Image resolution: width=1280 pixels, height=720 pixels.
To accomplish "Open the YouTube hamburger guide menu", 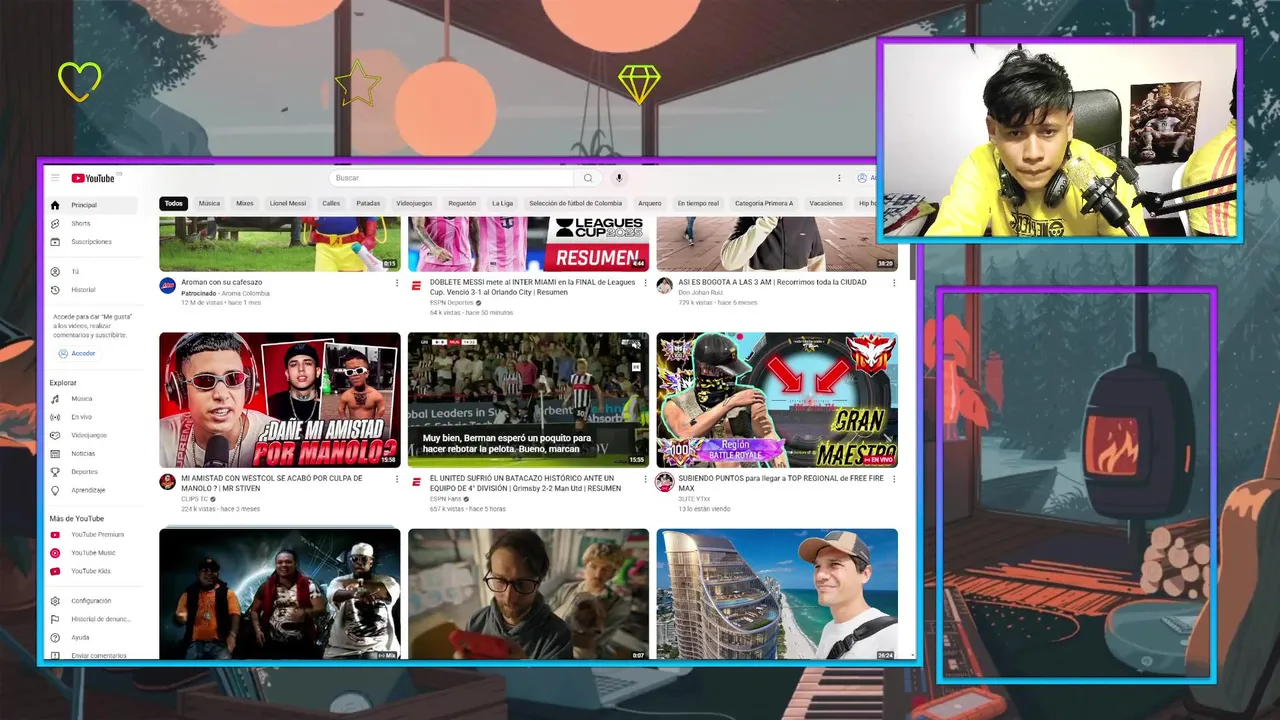I will [55, 178].
